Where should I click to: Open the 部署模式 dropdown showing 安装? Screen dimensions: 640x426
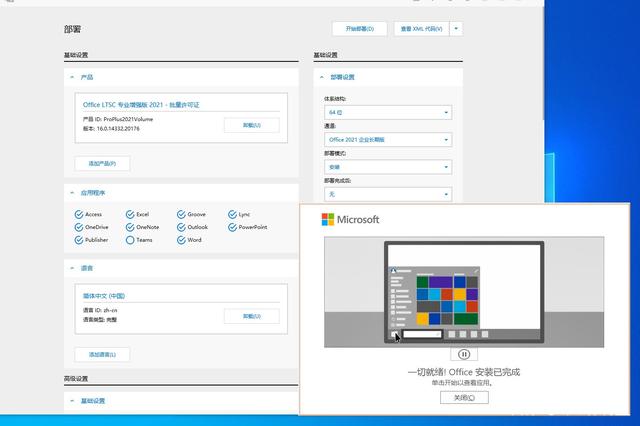coord(388,167)
